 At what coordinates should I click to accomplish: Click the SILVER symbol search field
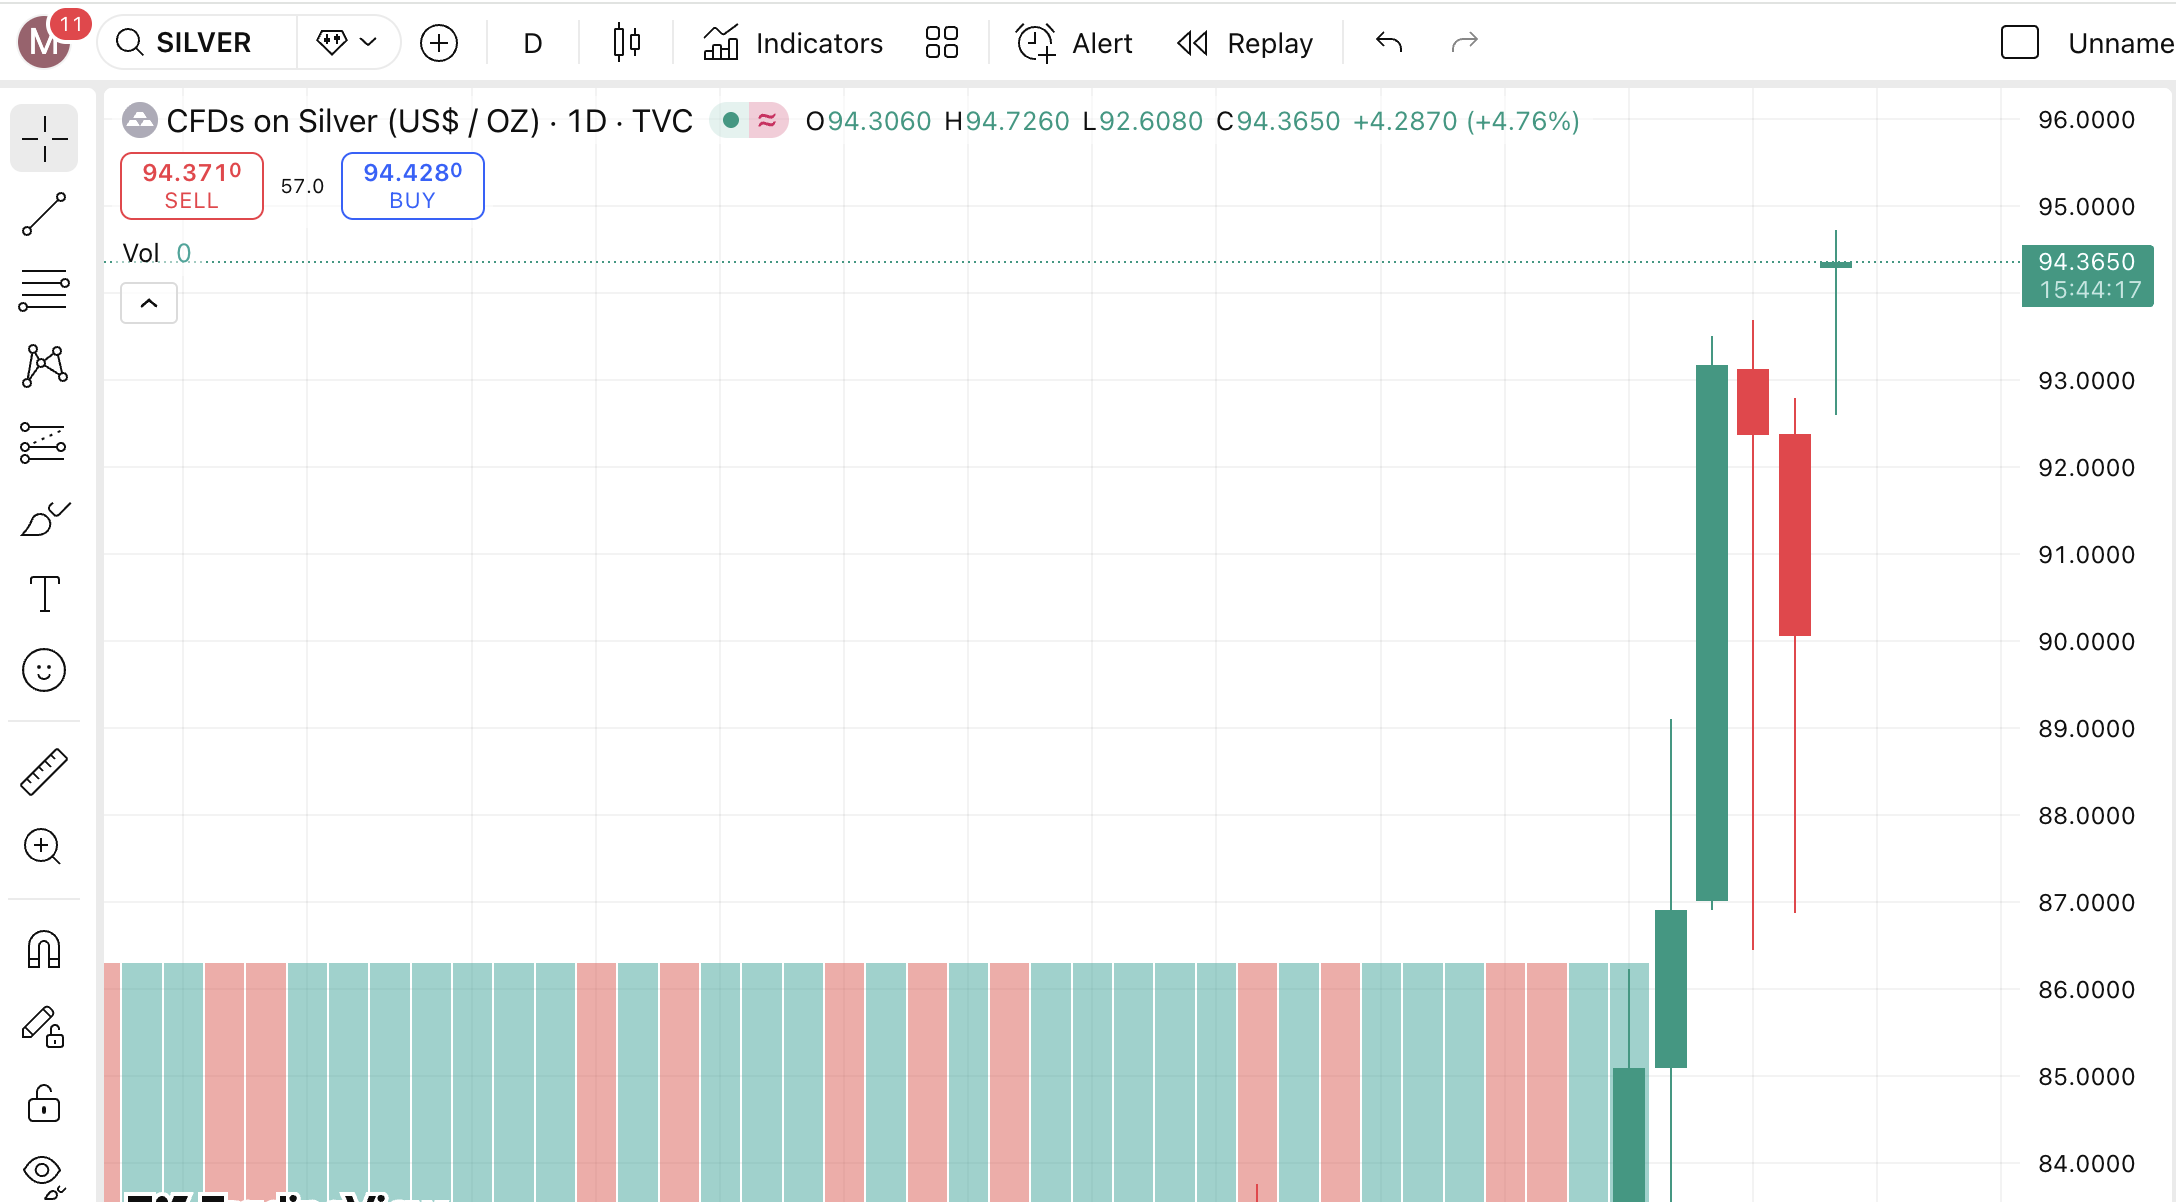pos(203,43)
